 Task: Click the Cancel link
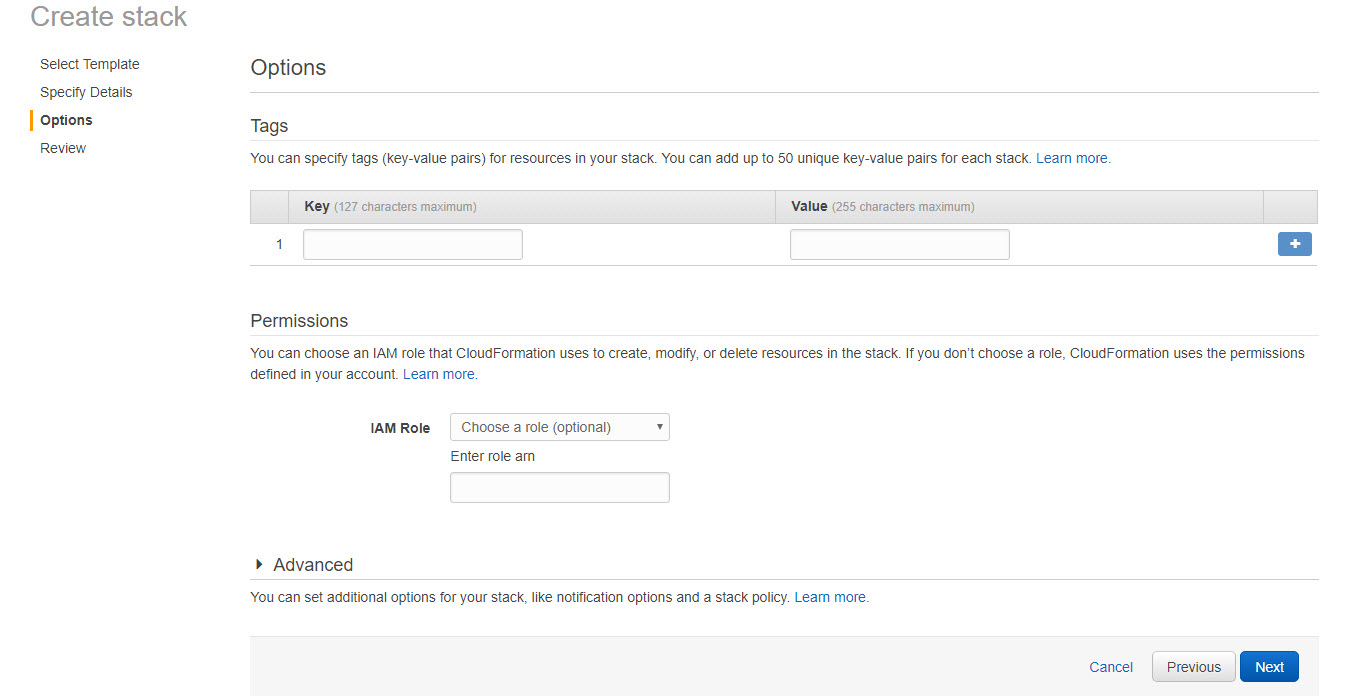(1111, 667)
